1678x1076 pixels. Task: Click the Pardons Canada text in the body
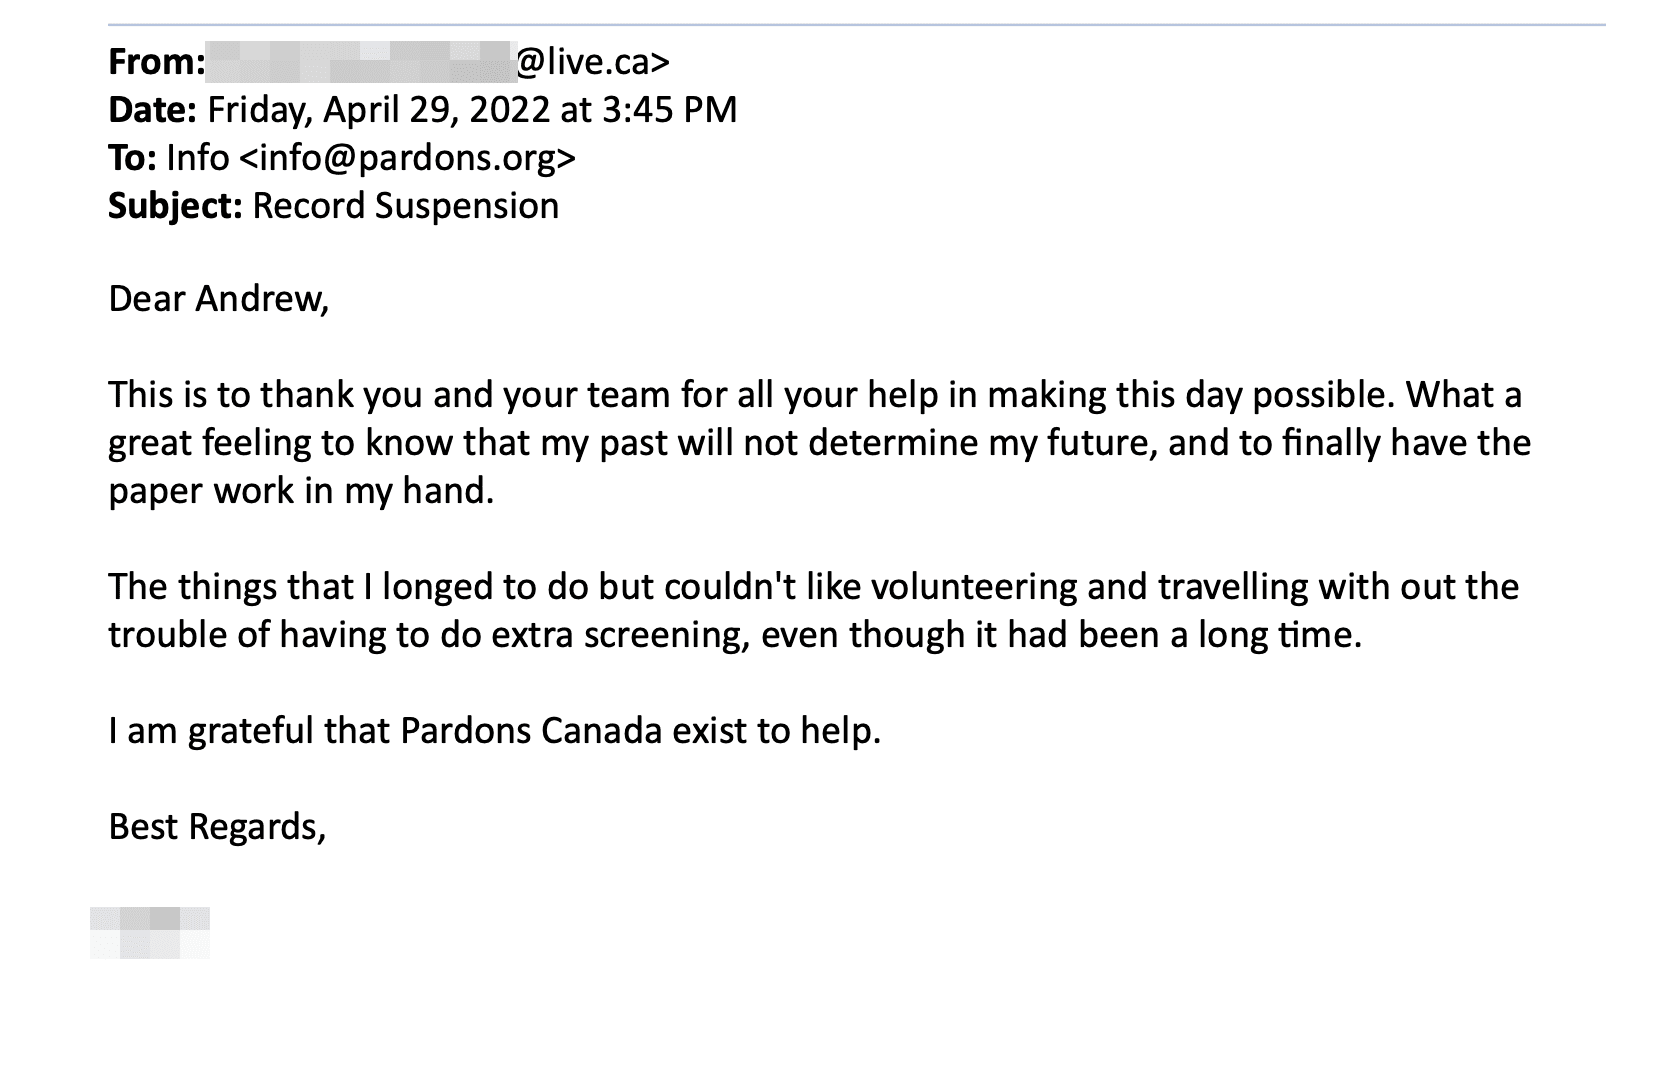pos(531,731)
